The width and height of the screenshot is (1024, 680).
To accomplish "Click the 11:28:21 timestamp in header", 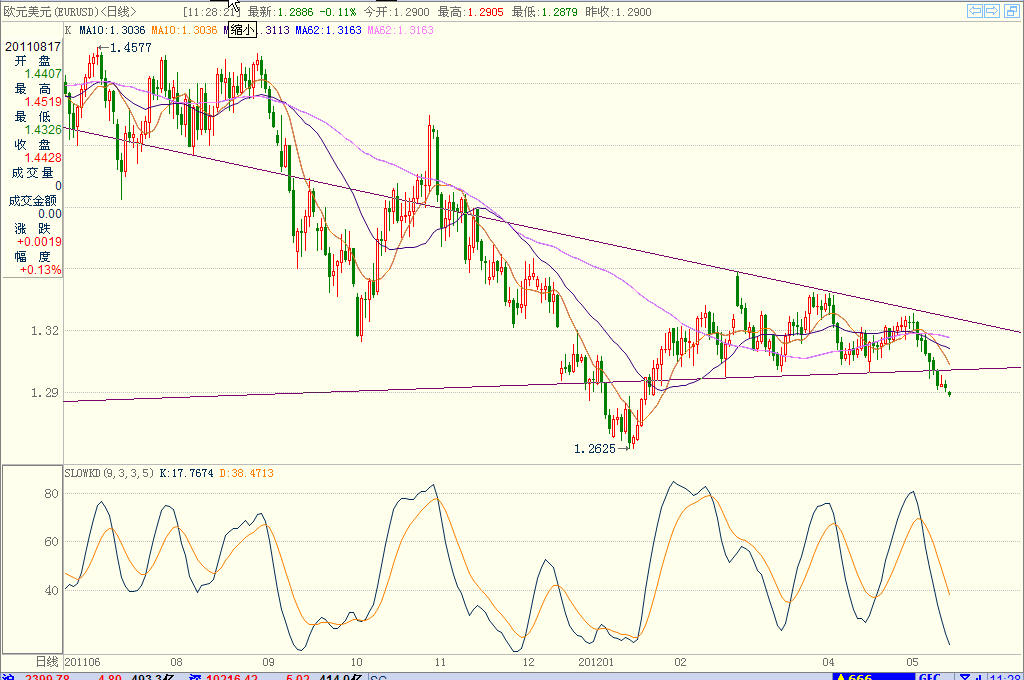I will click(x=212, y=12).
